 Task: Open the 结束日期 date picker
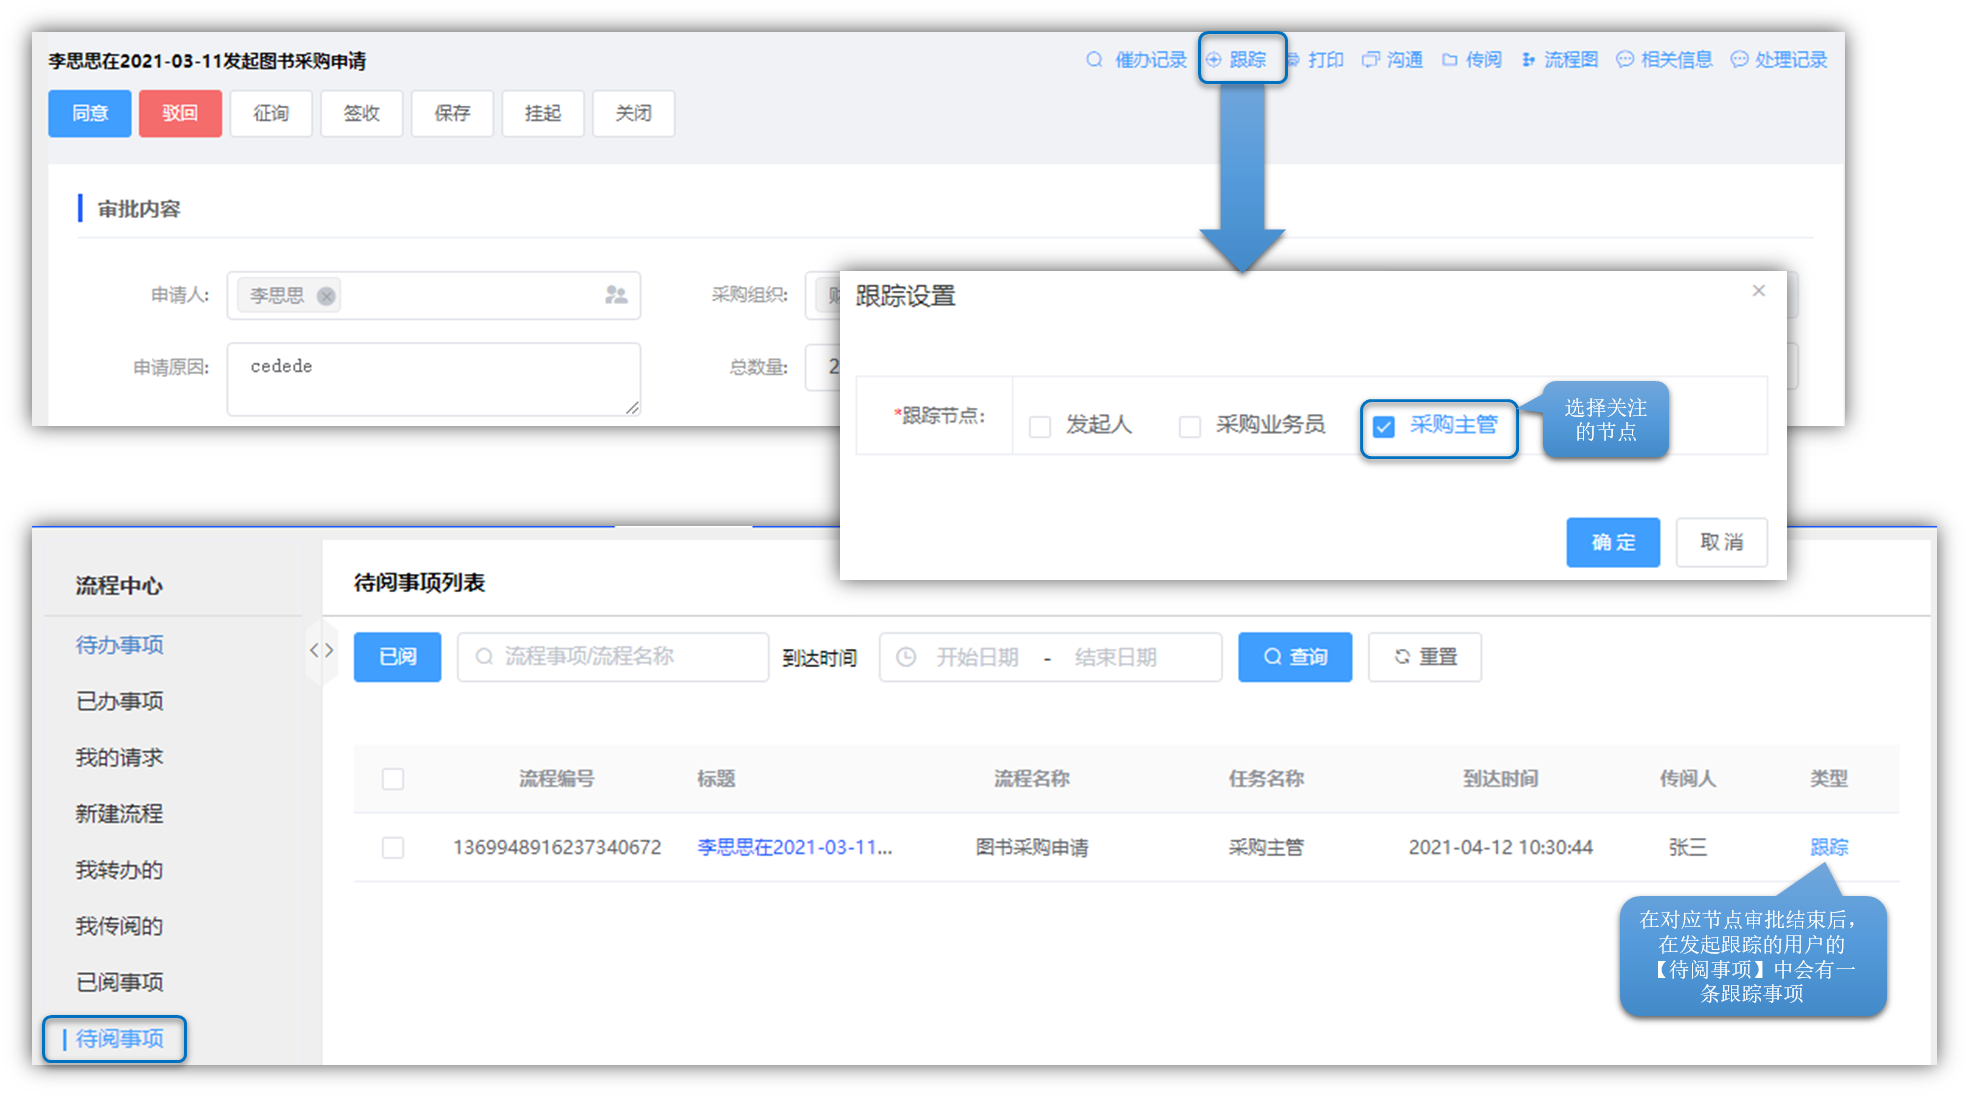(x=1115, y=657)
